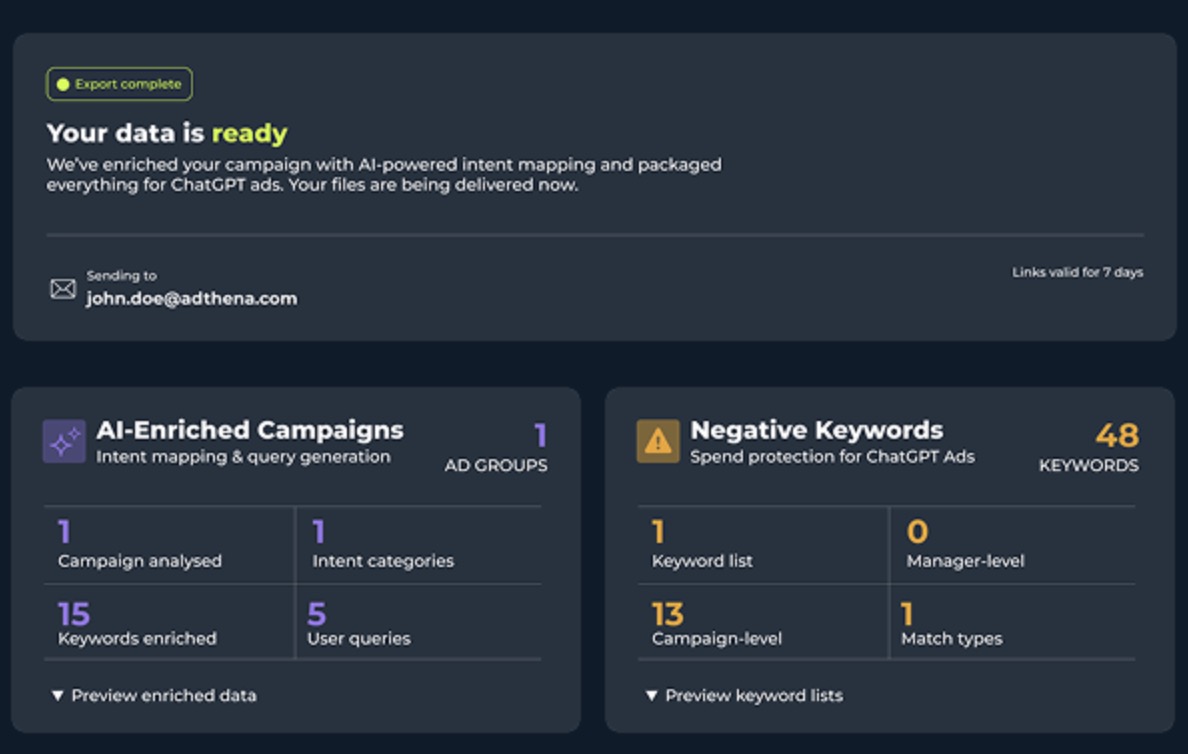1188x754 pixels.
Task: Click the Keyword list stat cell
Action: point(763,545)
